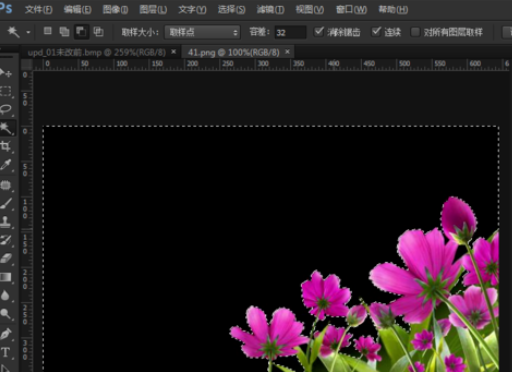Select the Blur tool
Image resolution: width=512 pixels, height=372 pixels.
coord(6,295)
